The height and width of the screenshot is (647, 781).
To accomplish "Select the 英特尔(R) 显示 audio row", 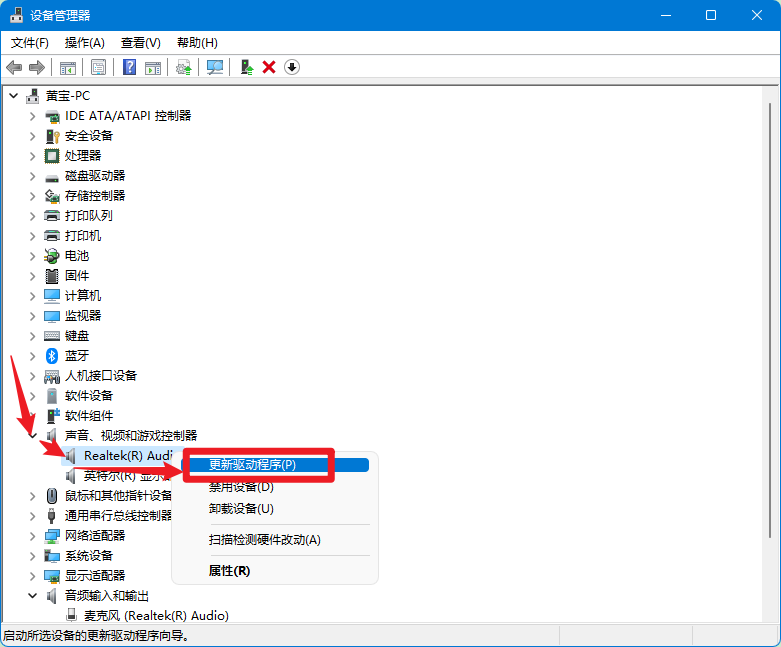I will click(x=127, y=476).
